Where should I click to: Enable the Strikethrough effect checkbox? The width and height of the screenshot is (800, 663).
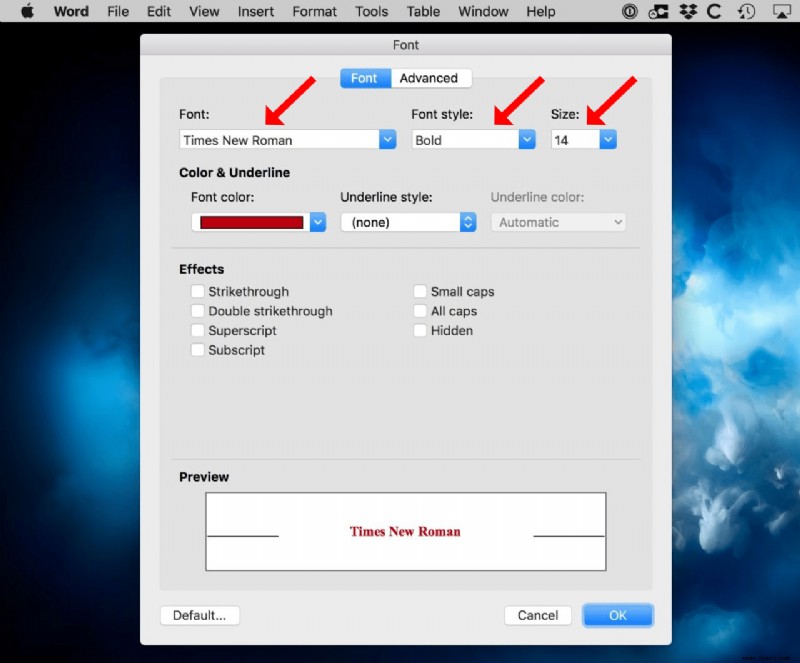pos(197,291)
